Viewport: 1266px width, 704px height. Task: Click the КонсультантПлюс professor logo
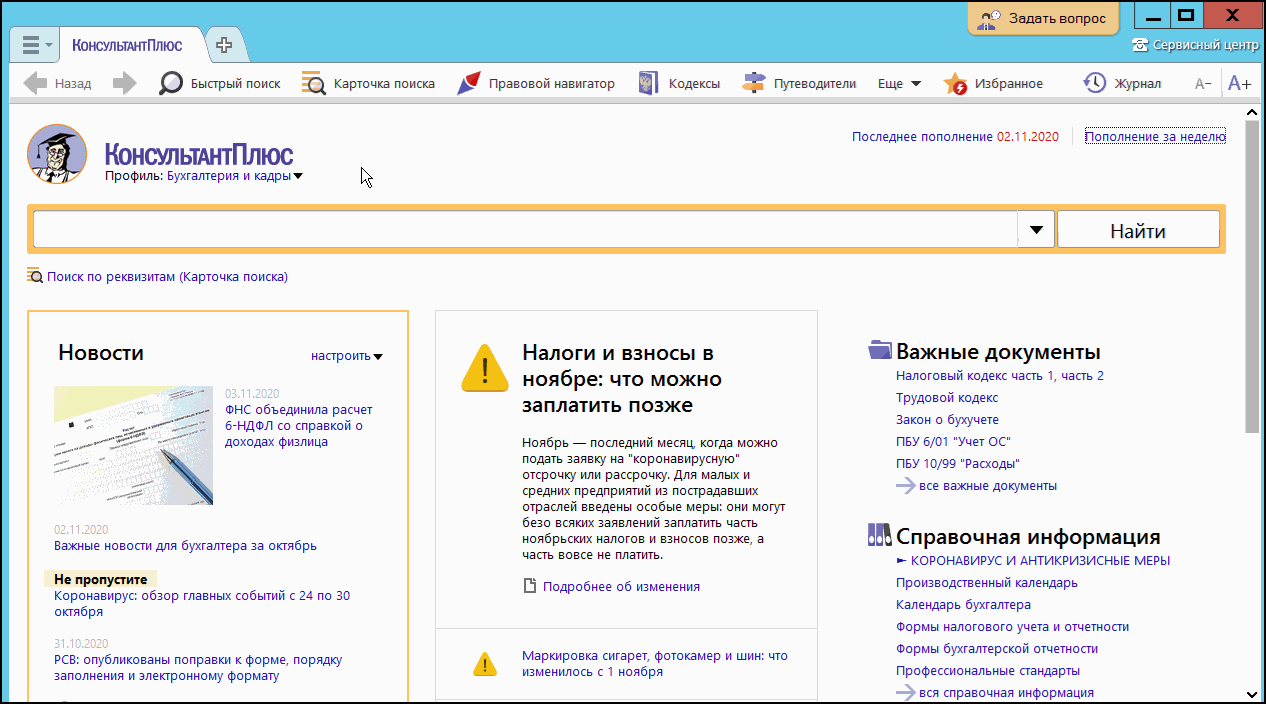tap(56, 154)
